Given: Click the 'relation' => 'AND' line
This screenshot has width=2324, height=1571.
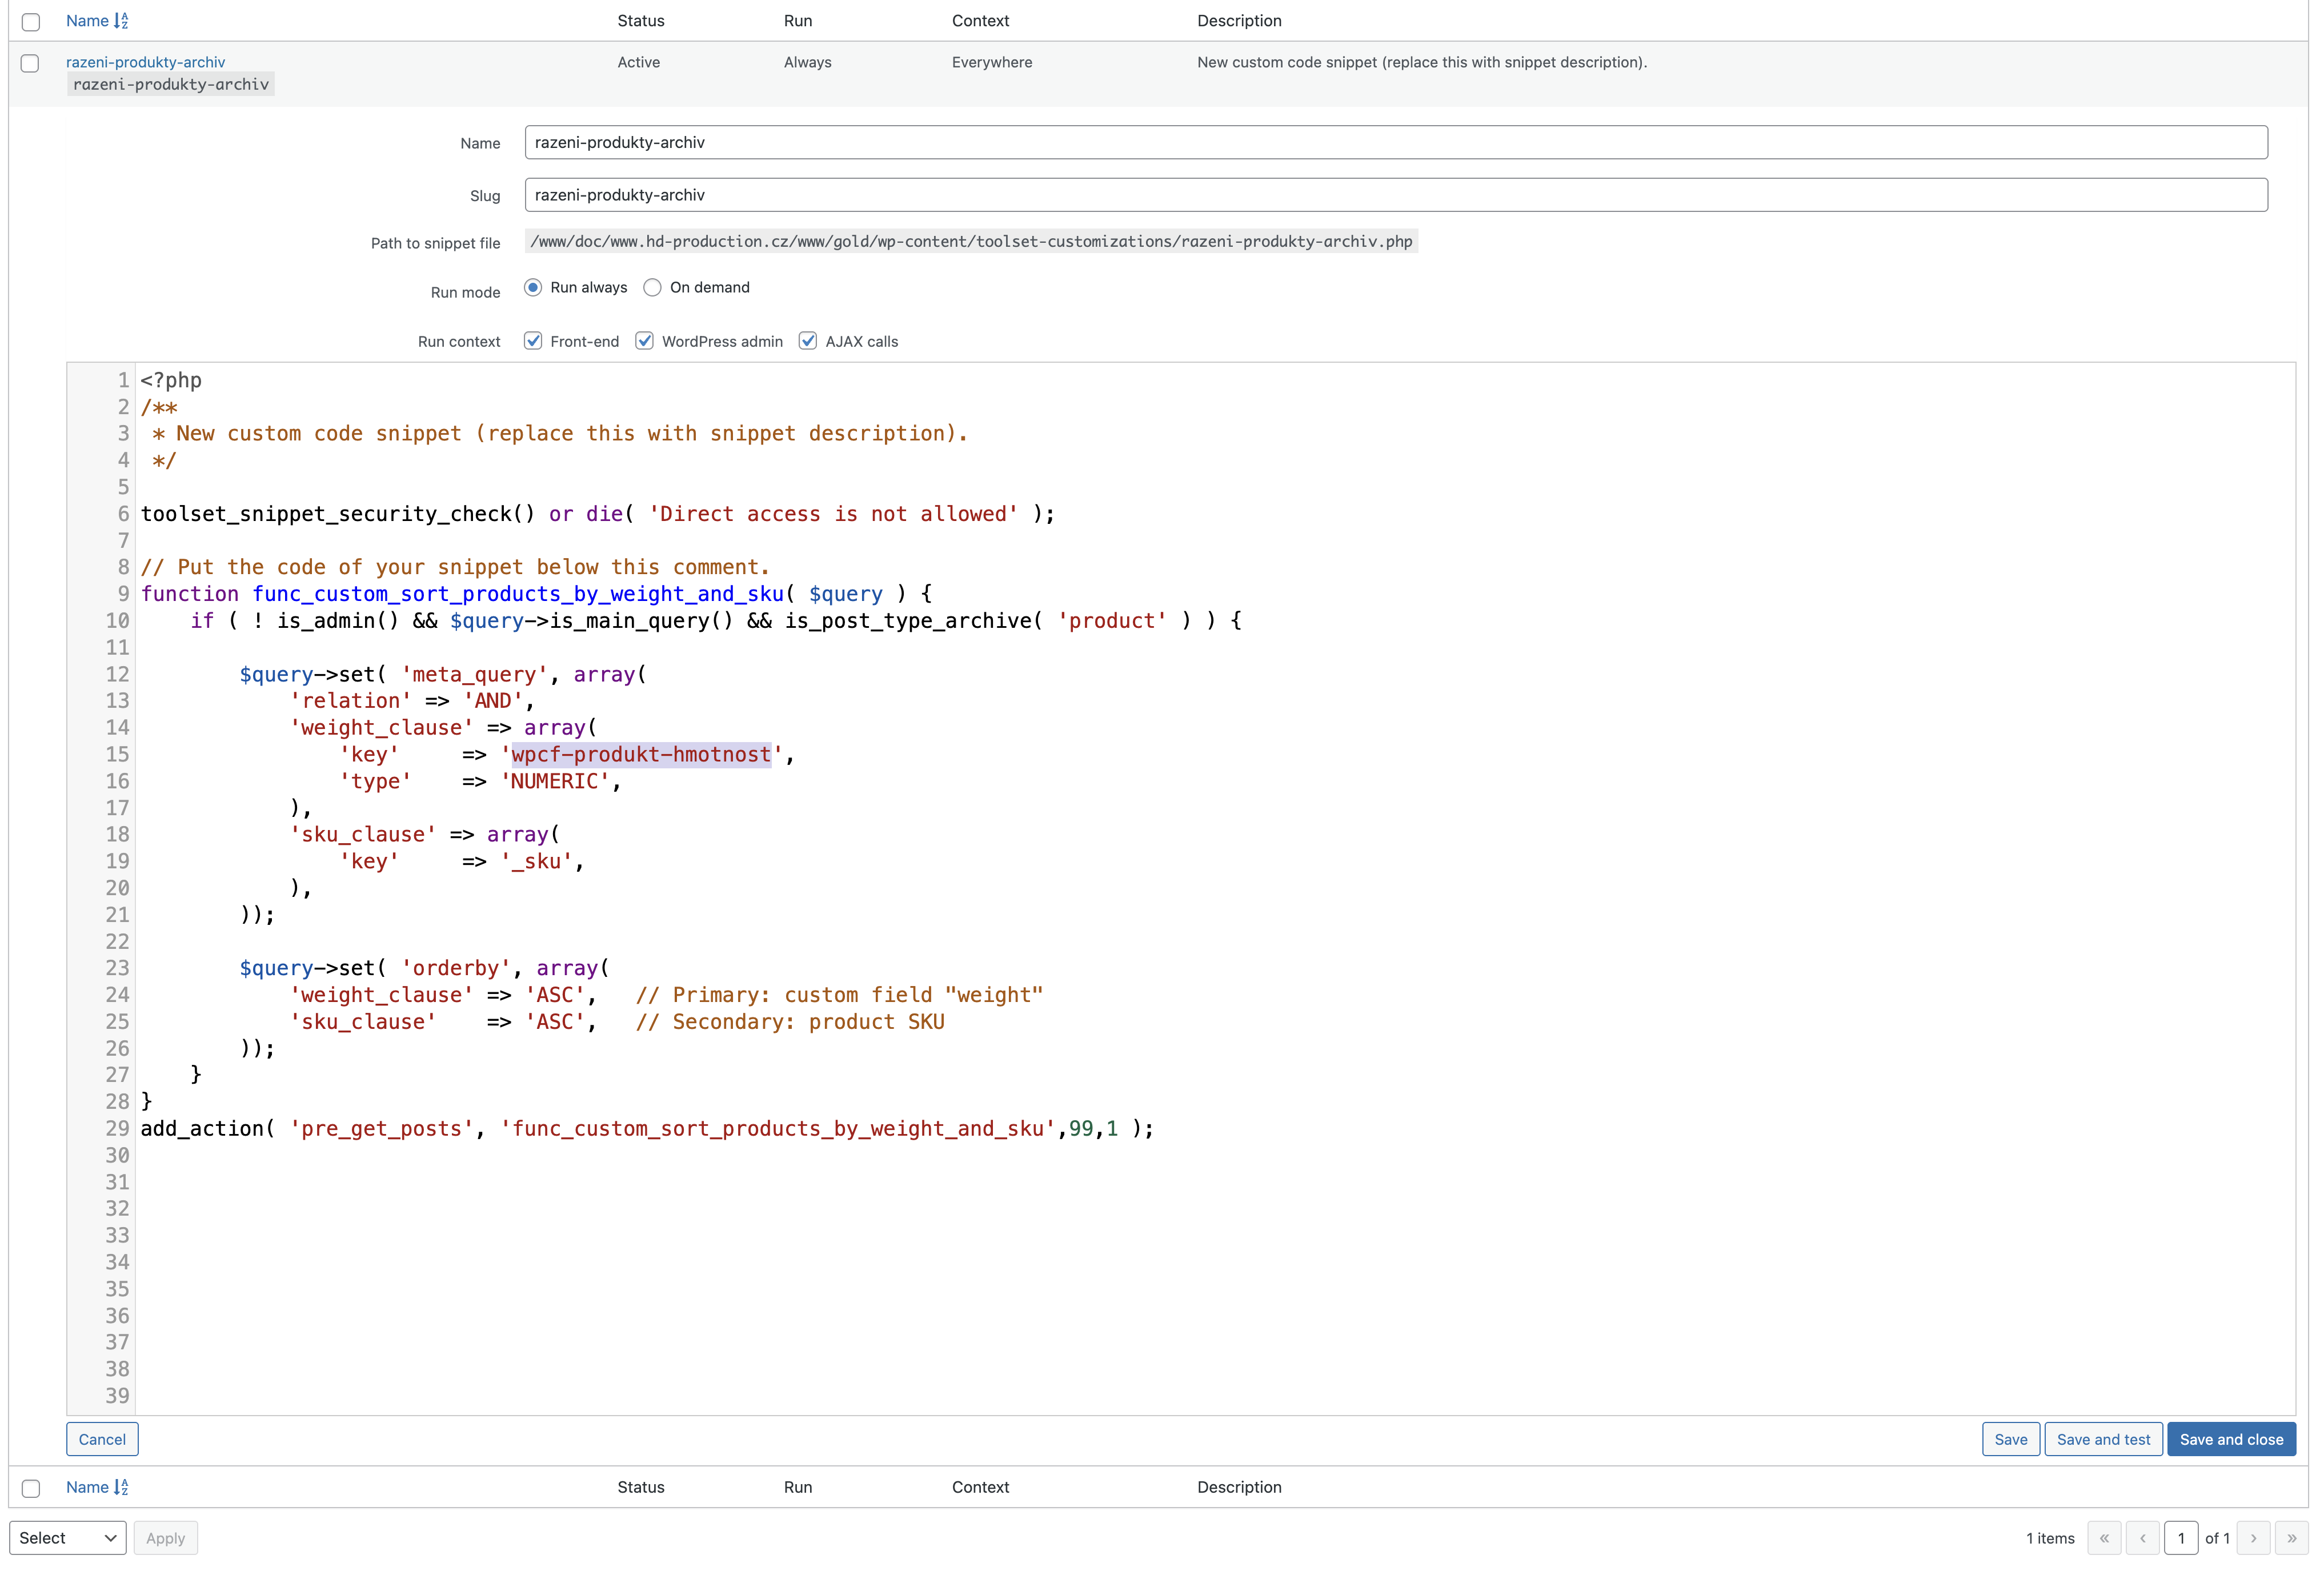Looking at the screenshot, I should point(412,701).
